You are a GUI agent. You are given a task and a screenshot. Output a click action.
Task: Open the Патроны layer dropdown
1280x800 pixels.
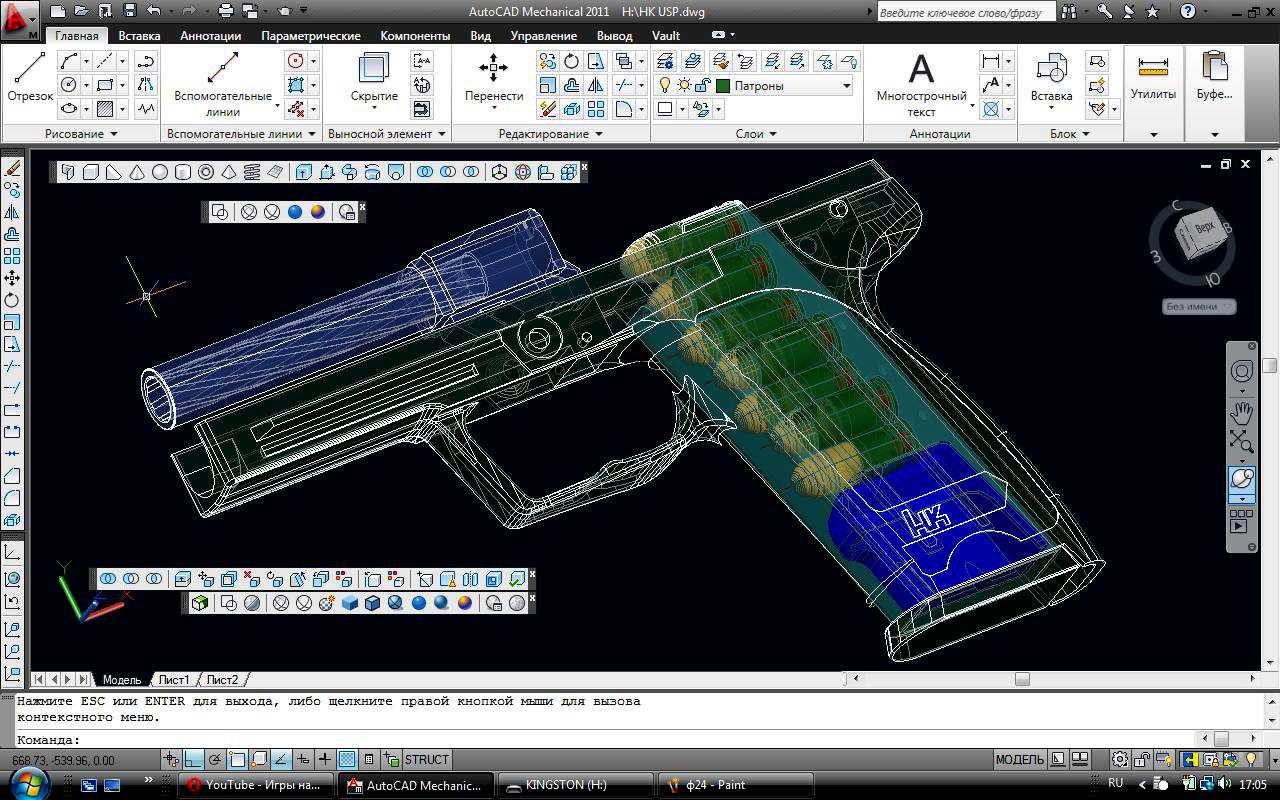847,86
